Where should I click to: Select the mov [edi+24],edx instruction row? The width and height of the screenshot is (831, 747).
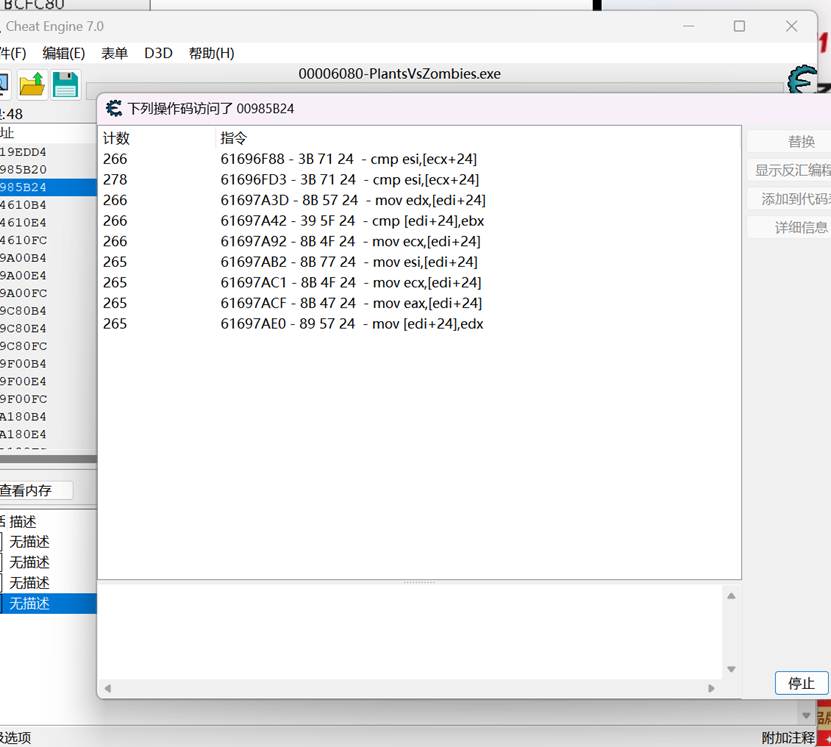pos(419,324)
